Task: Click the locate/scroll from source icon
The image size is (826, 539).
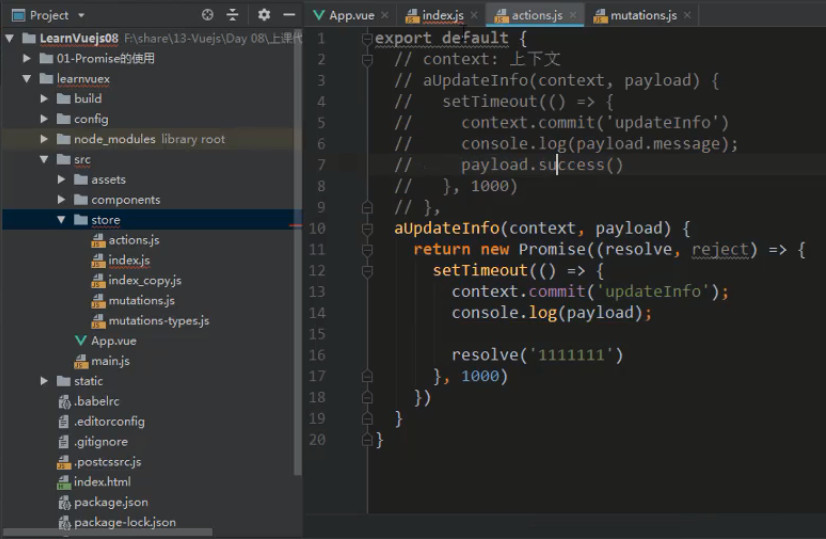Action: pyautogui.click(x=208, y=15)
